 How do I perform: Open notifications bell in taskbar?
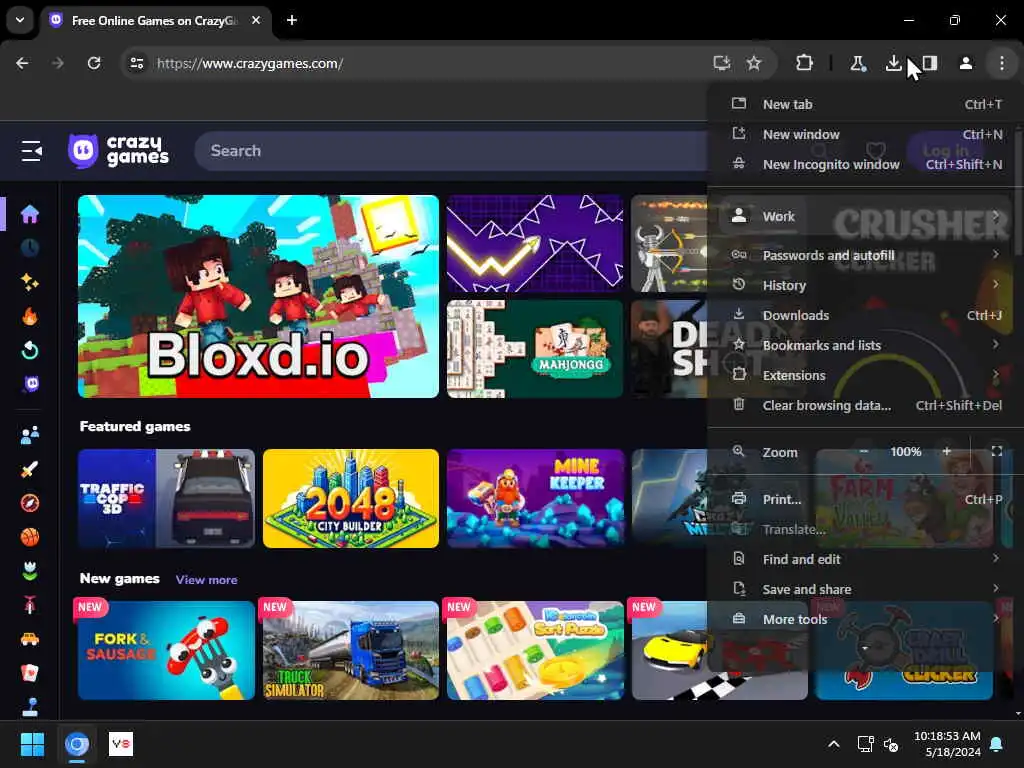(x=997, y=744)
